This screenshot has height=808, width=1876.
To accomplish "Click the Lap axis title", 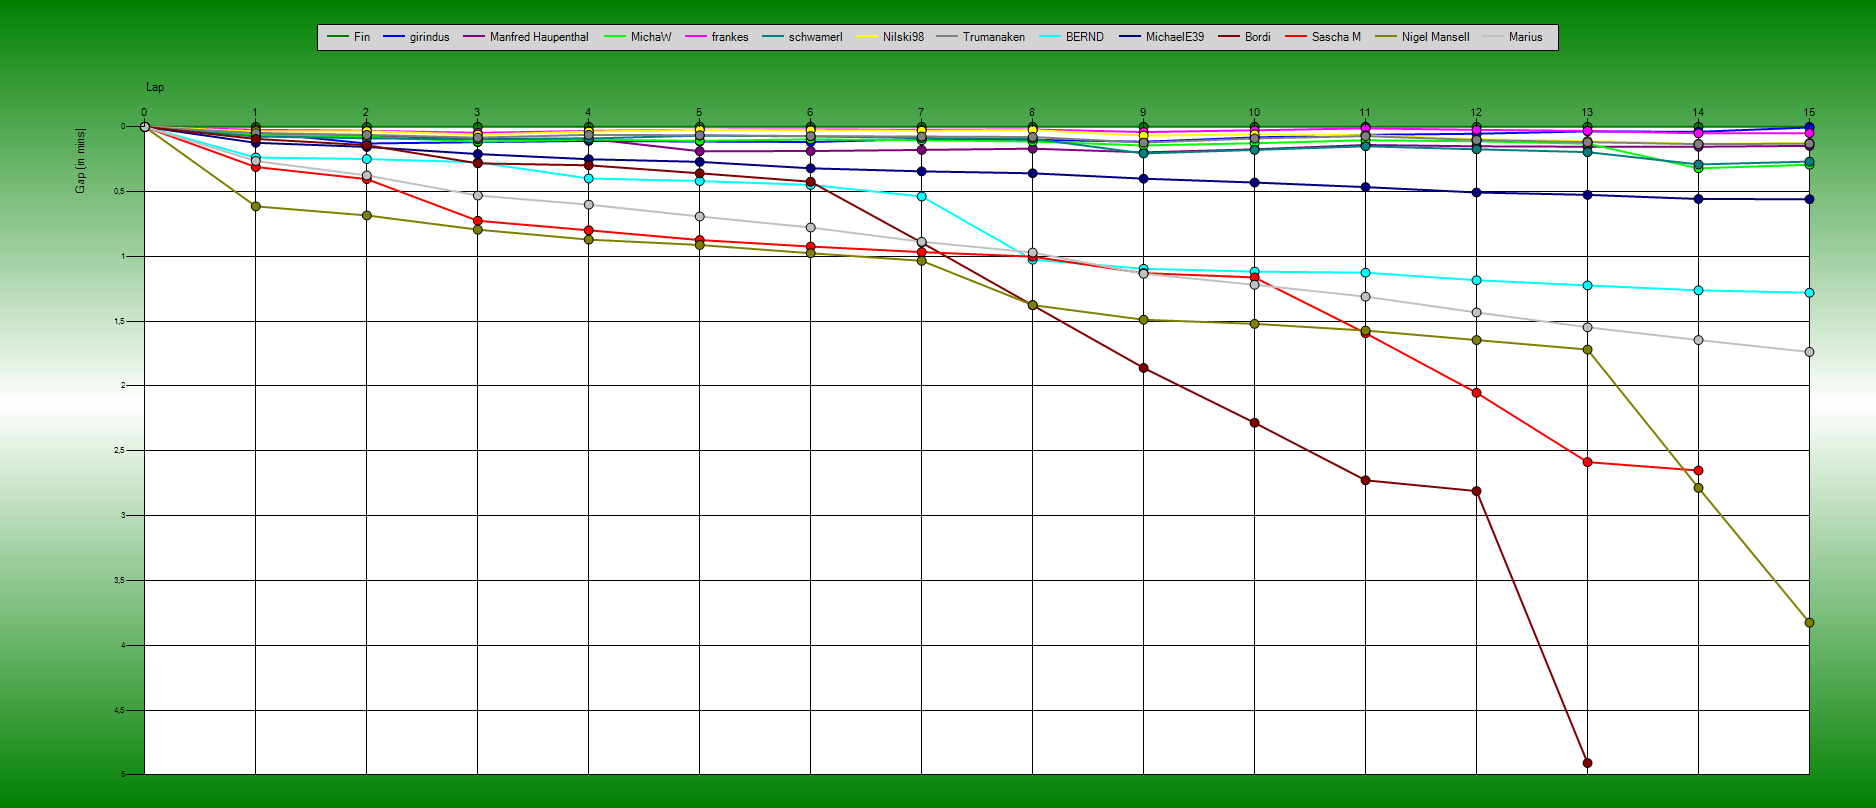I will tap(155, 87).
